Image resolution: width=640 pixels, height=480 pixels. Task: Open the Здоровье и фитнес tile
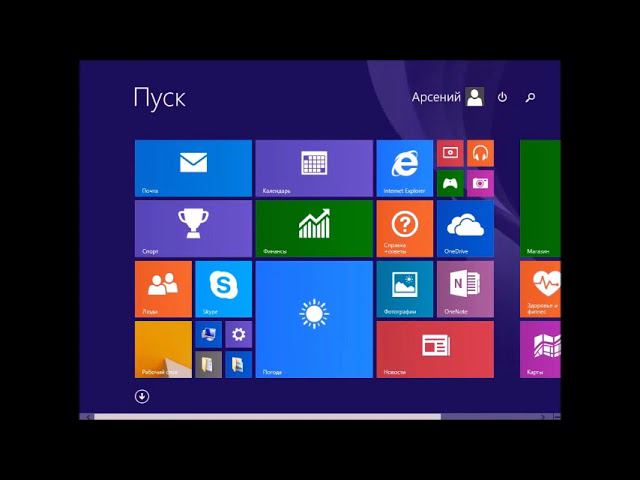tap(540, 289)
